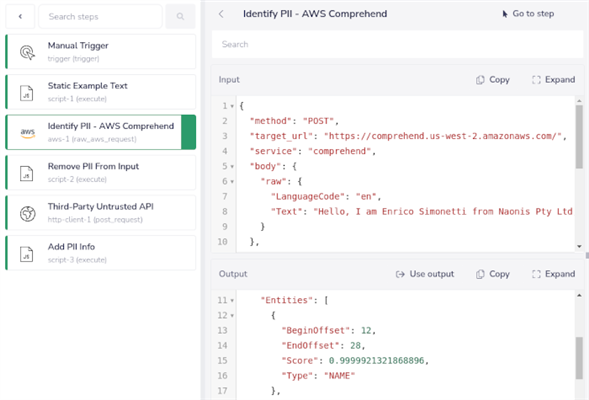Expand the Output panel
Screen dimensions: 589x400
(x=554, y=274)
